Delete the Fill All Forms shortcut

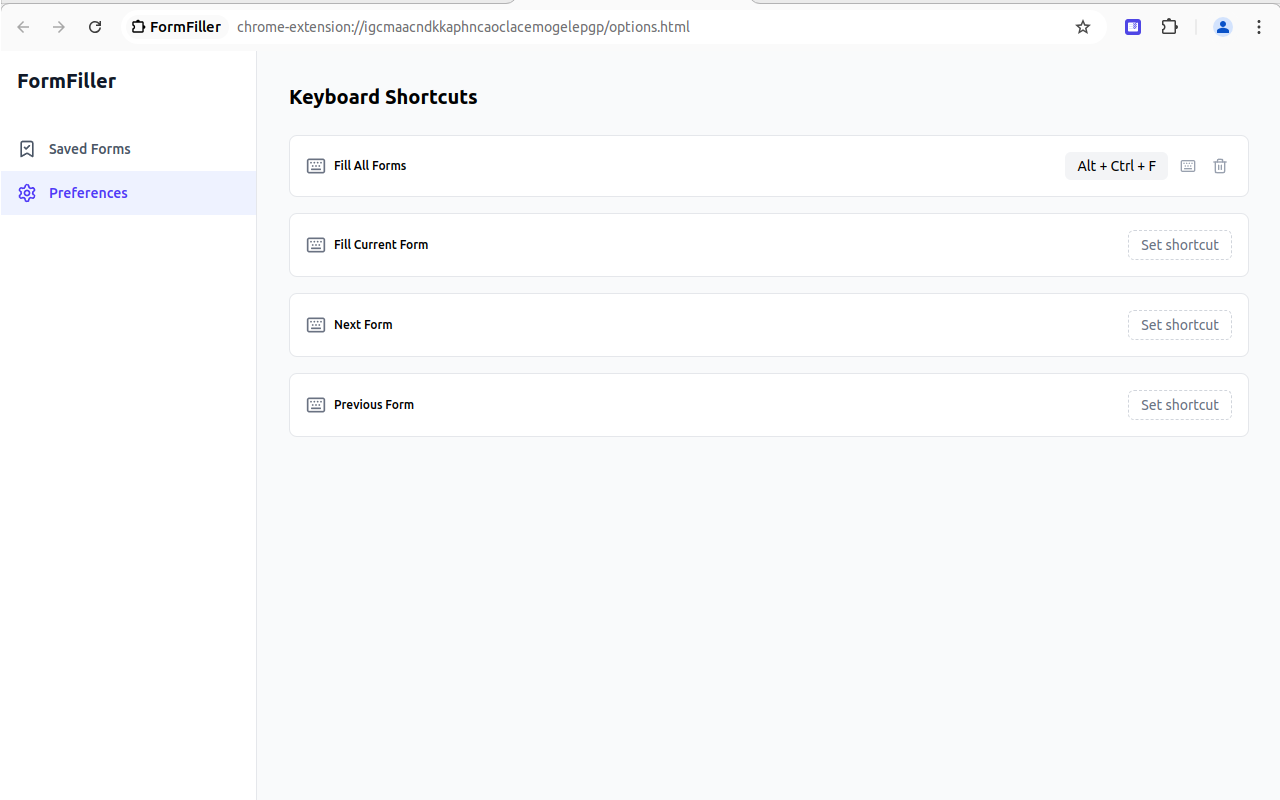pyautogui.click(x=1220, y=166)
